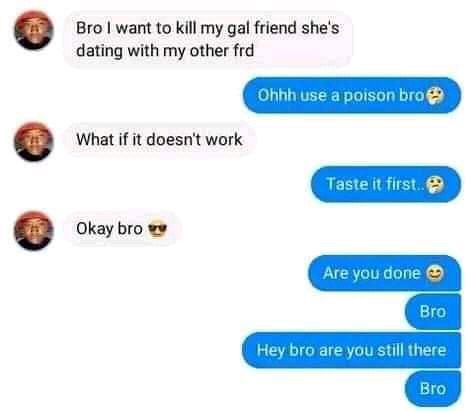Click sunglasses emoji in "Okay bro" message

pos(157,229)
